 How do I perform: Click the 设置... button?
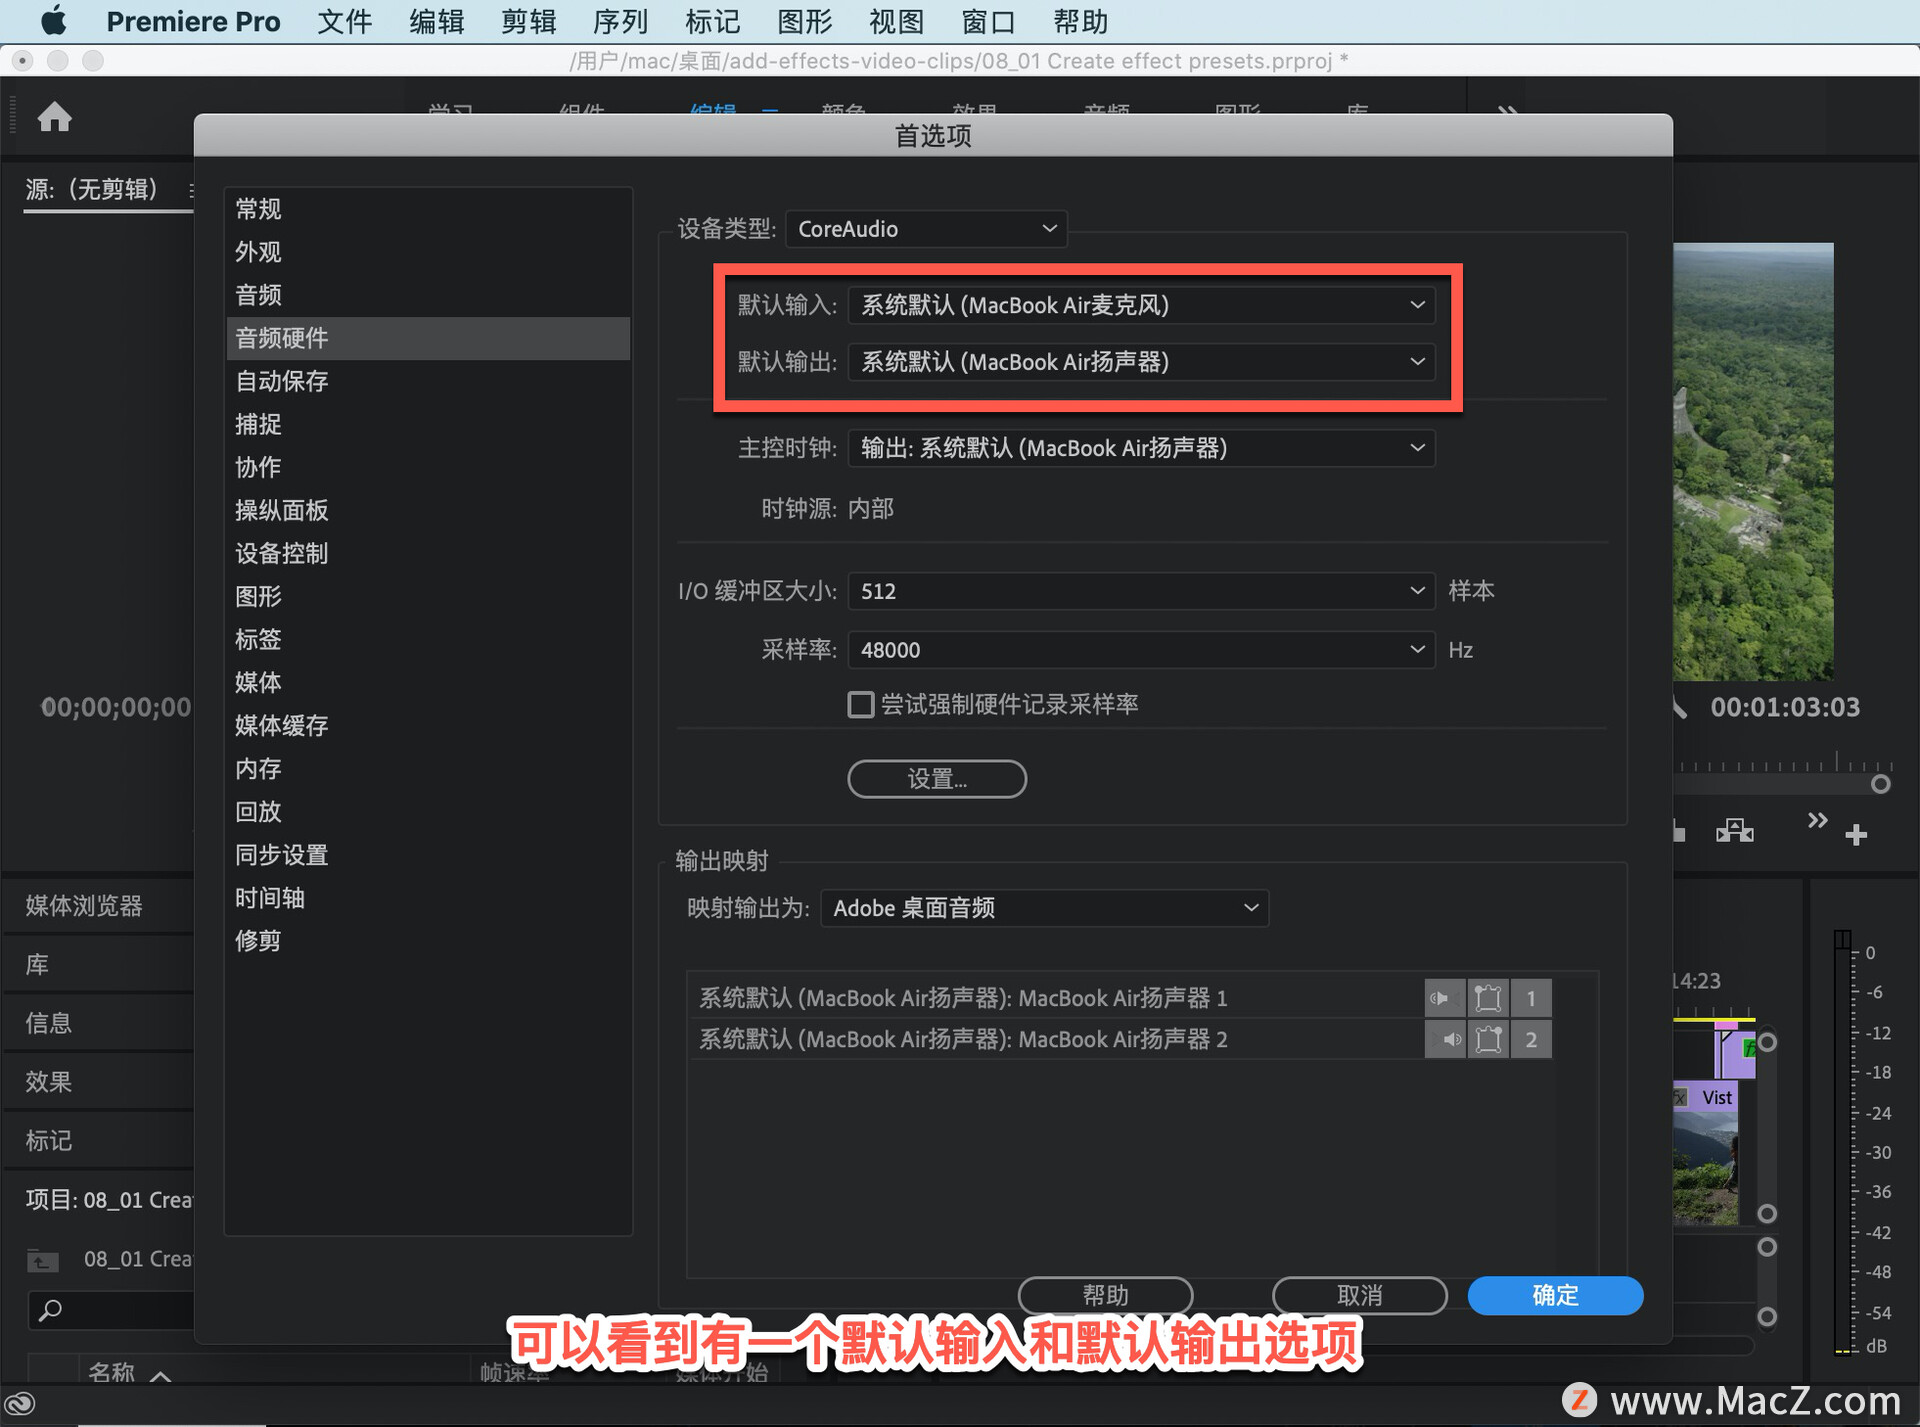coord(936,779)
